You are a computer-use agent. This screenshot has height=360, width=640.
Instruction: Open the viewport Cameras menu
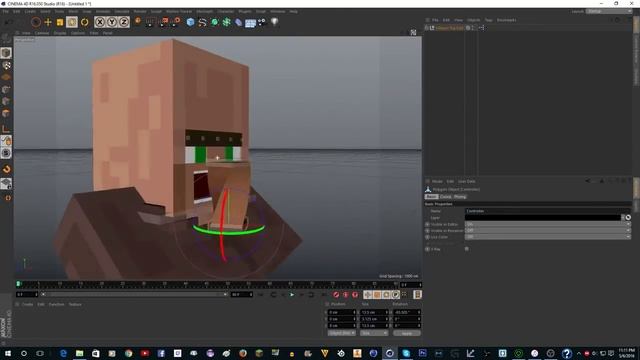42,33
